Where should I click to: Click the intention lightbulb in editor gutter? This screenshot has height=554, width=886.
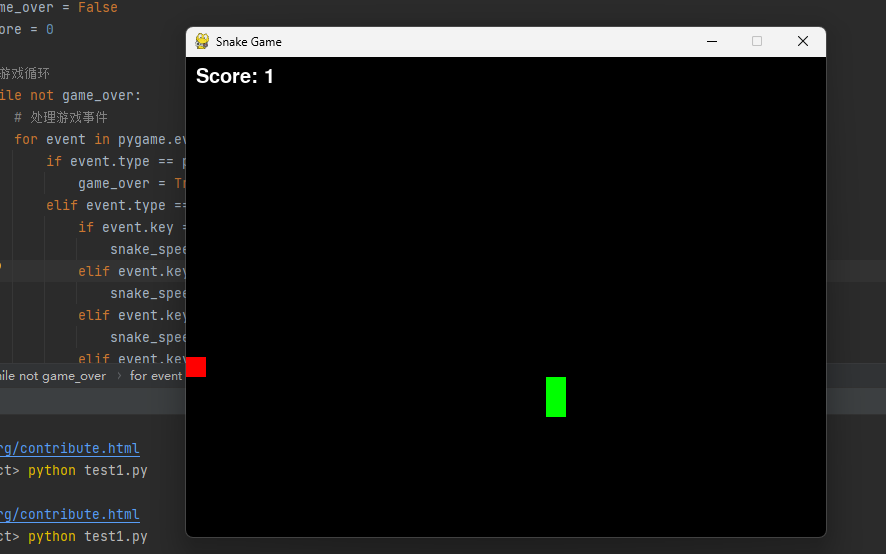click(1, 266)
